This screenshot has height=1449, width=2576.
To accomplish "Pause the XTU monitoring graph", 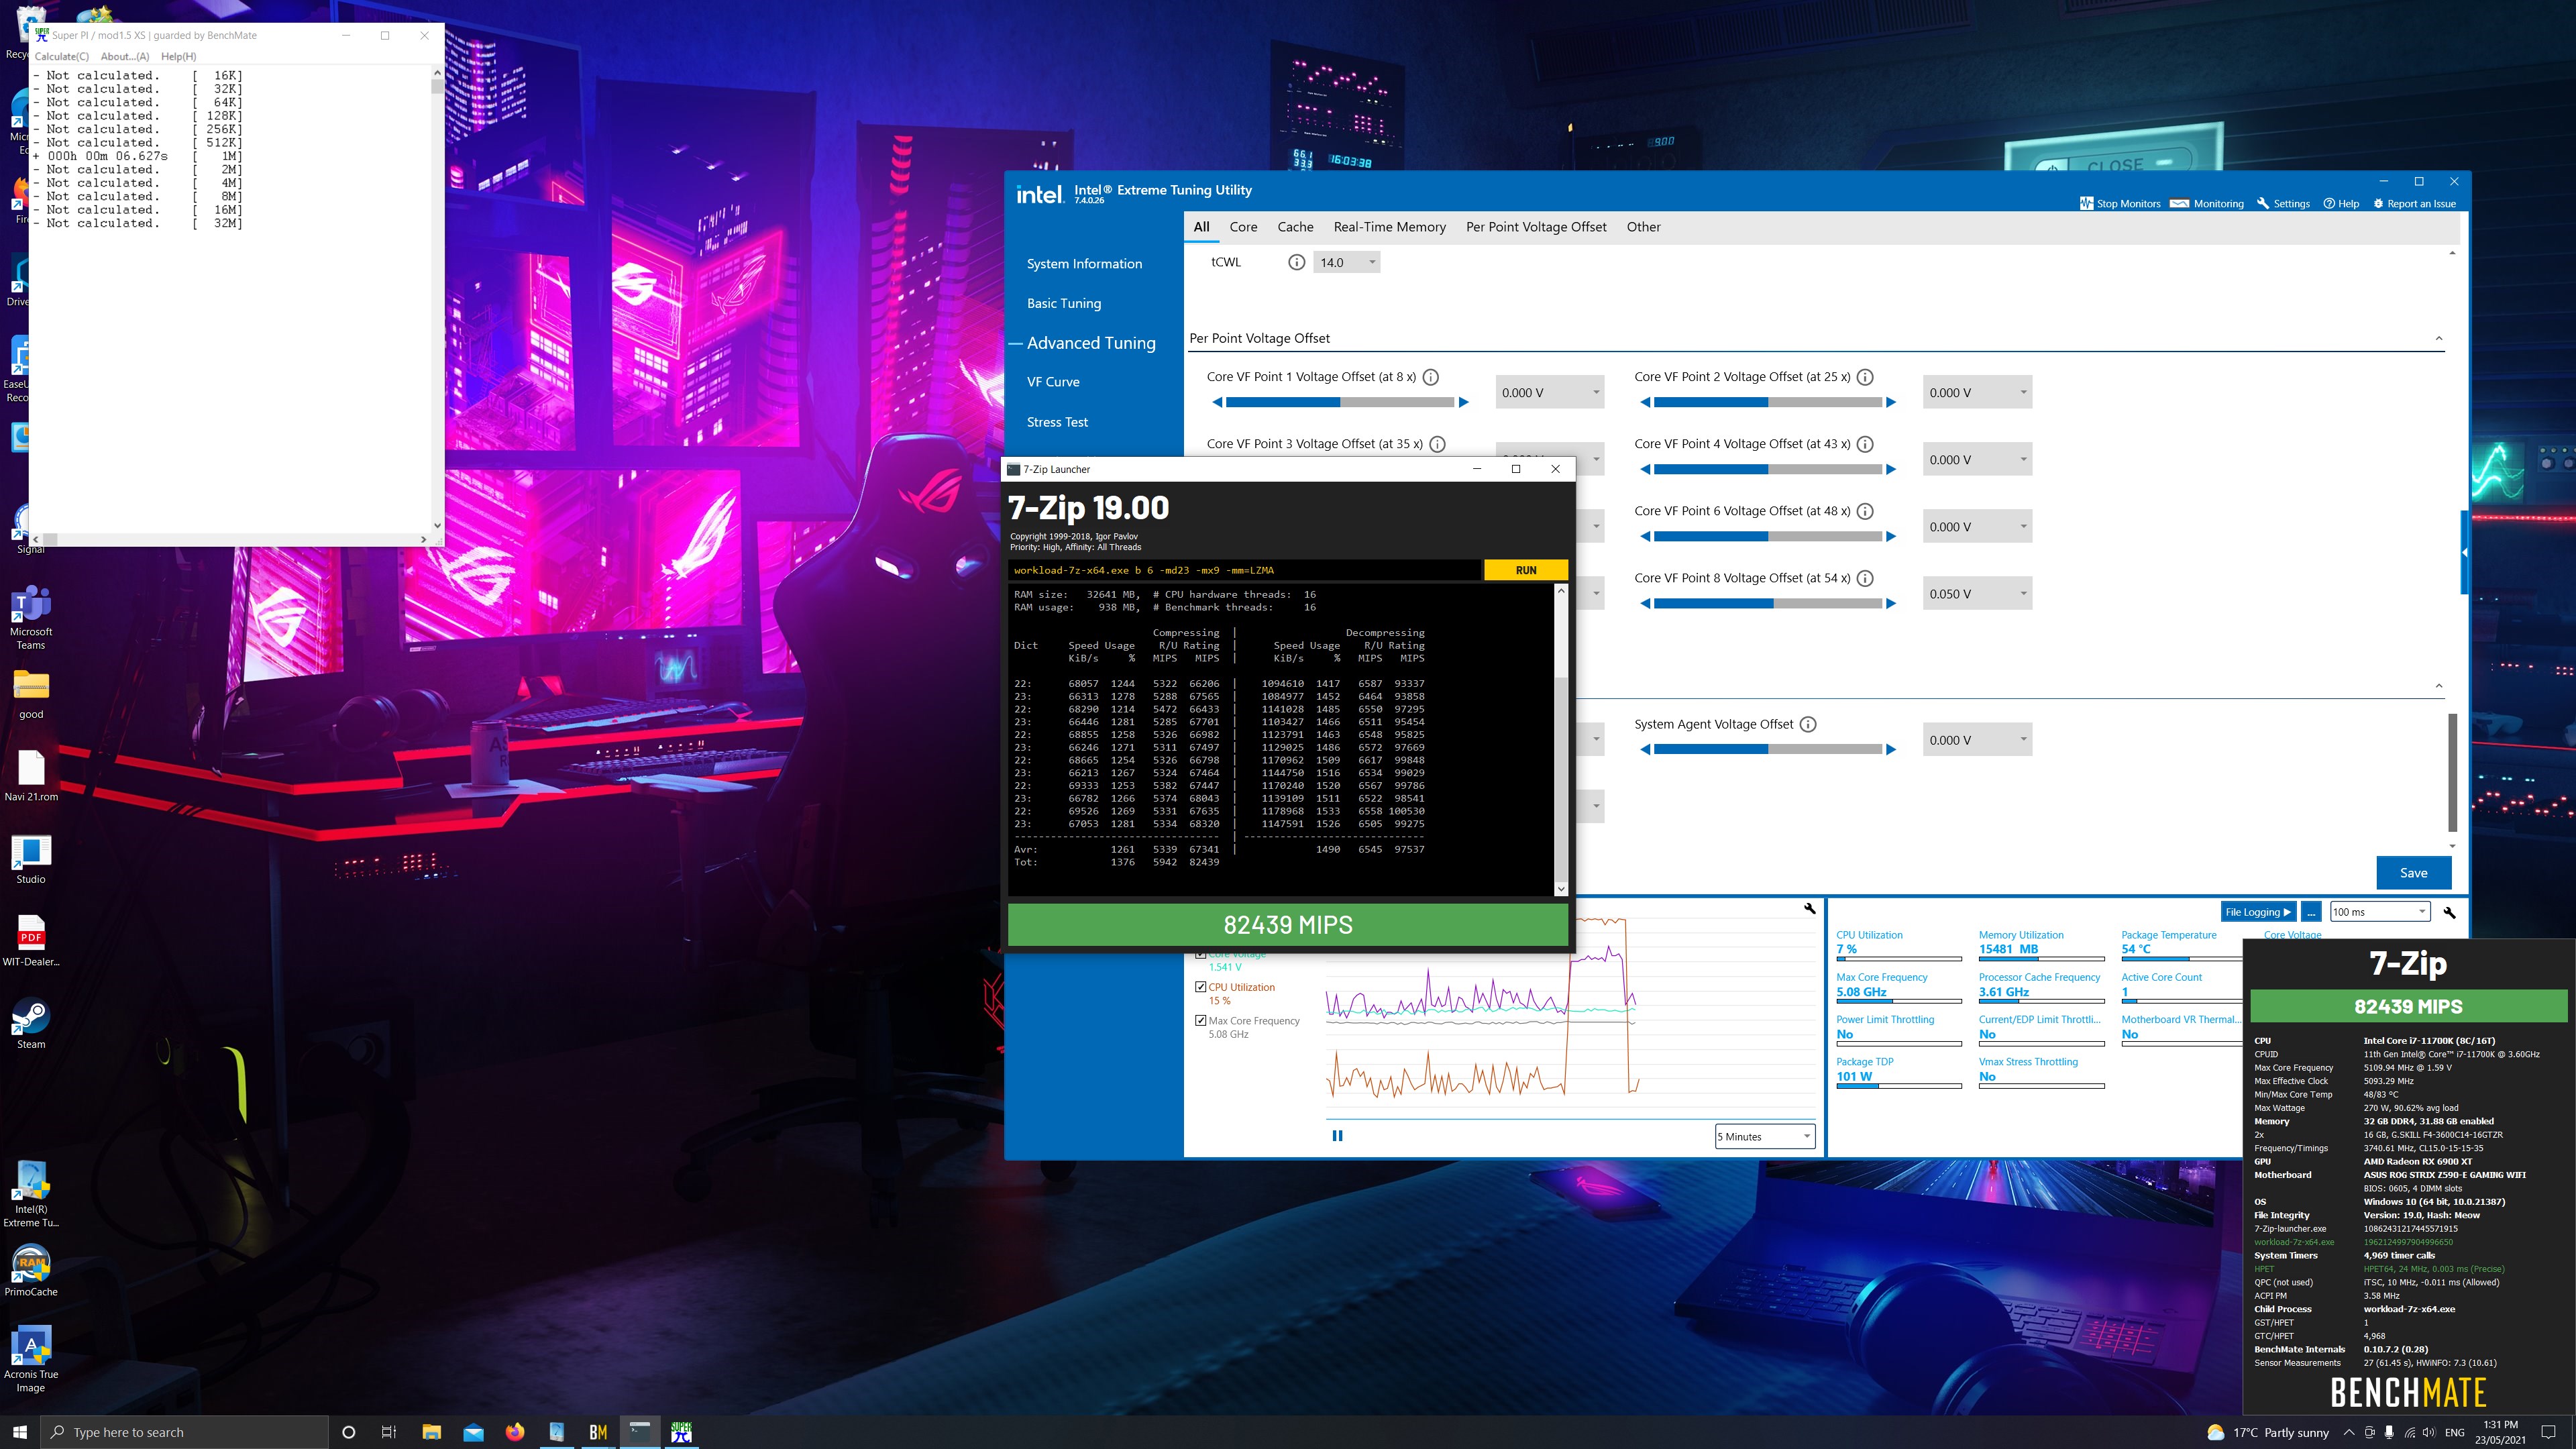I will click(x=1337, y=1135).
